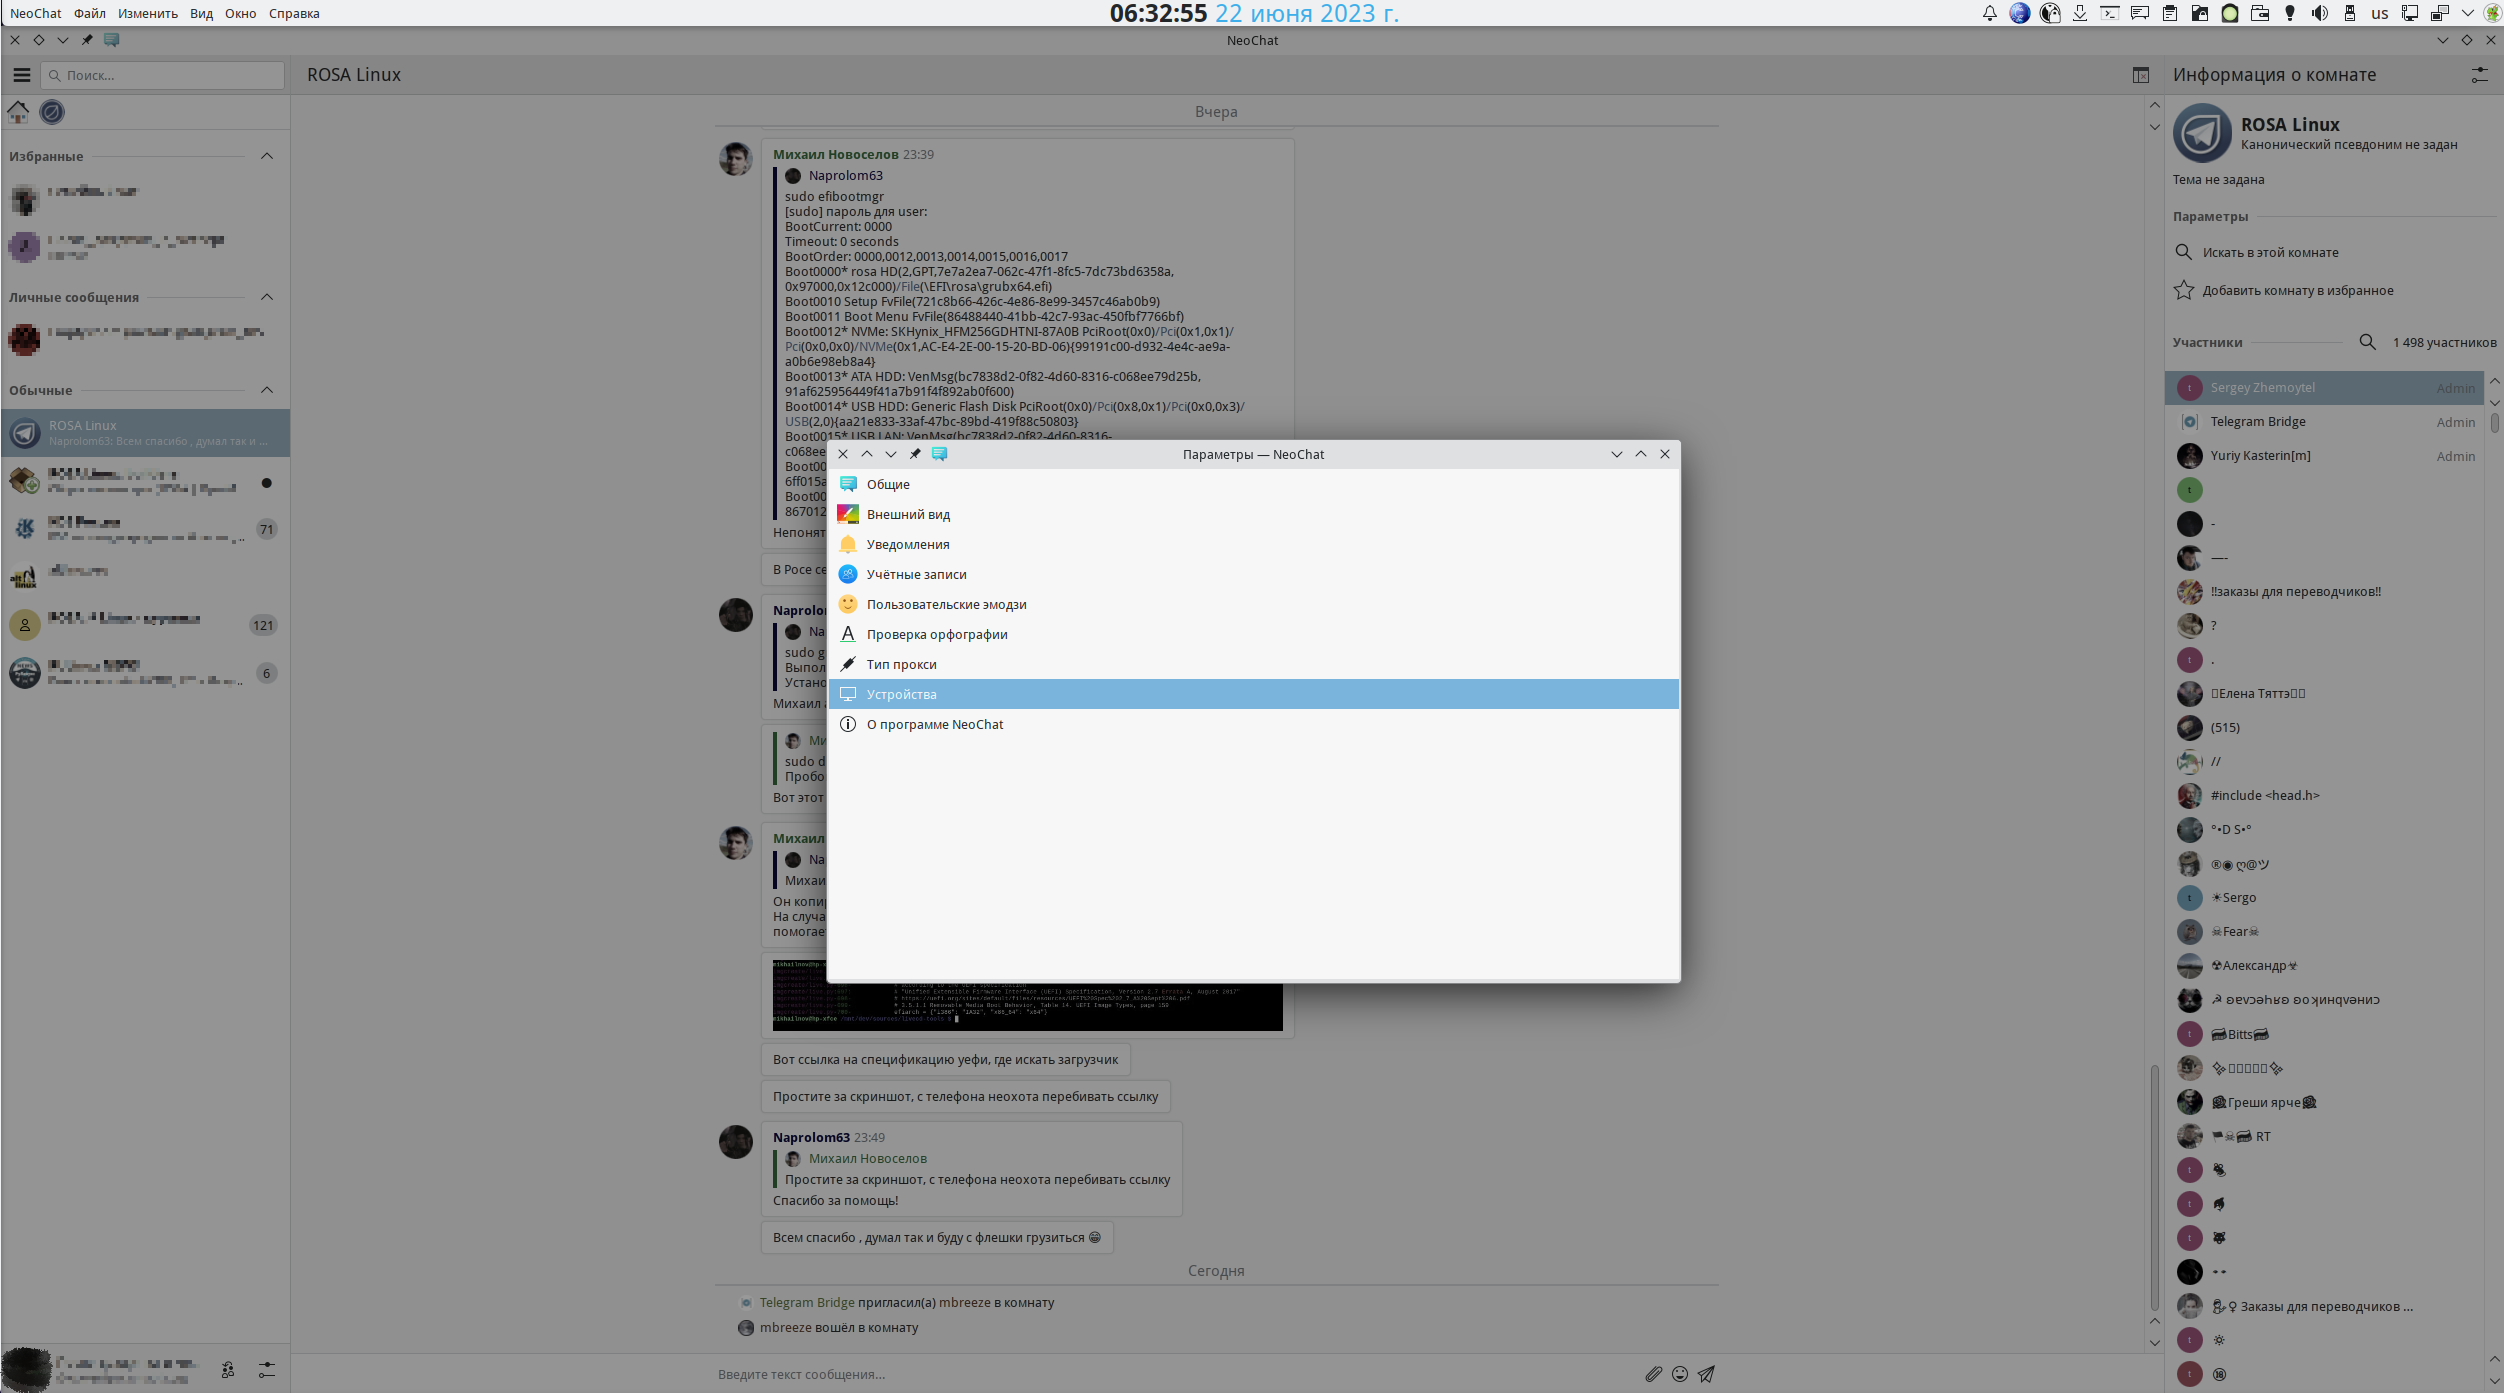The image size is (2504, 1393).
Task: Select Учётные записи settings category
Action: (x=916, y=574)
